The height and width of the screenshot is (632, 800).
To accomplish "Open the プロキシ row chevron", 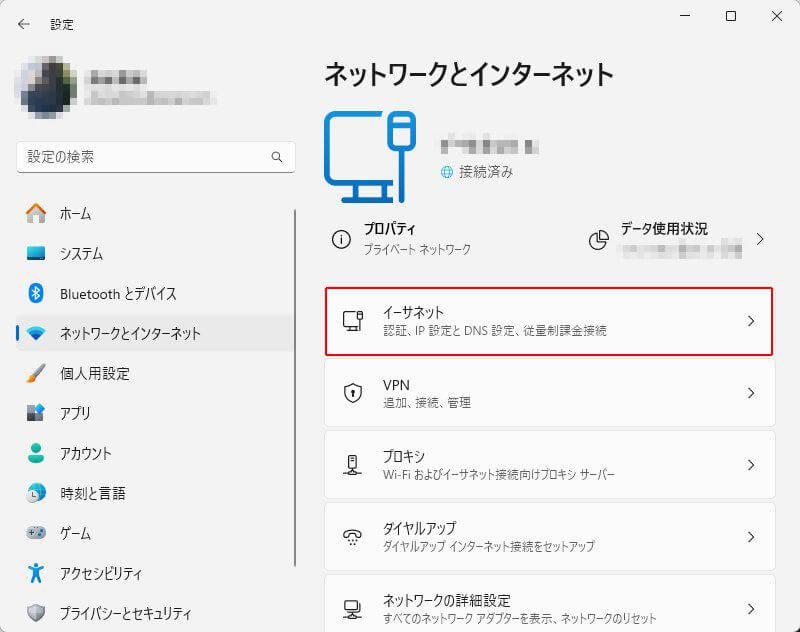I will pyautogui.click(x=751, y=465).
